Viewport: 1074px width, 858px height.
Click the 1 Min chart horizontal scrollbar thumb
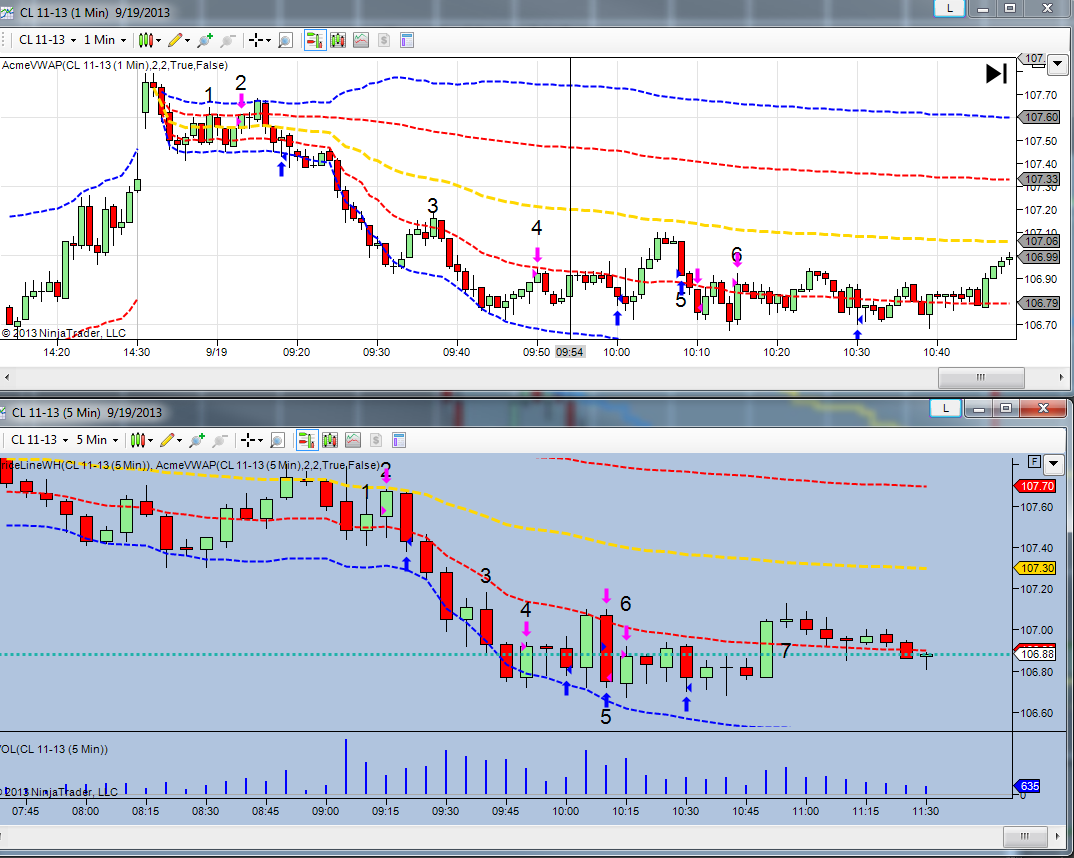coord(981,377)
